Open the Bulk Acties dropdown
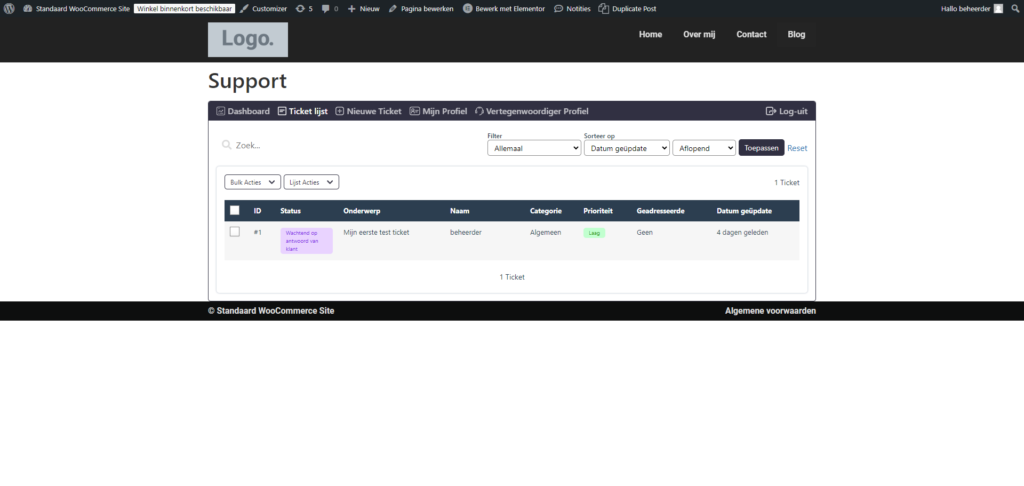This screenshot has height=486, width=1024. pyautogui.click(x=253, y=182)
